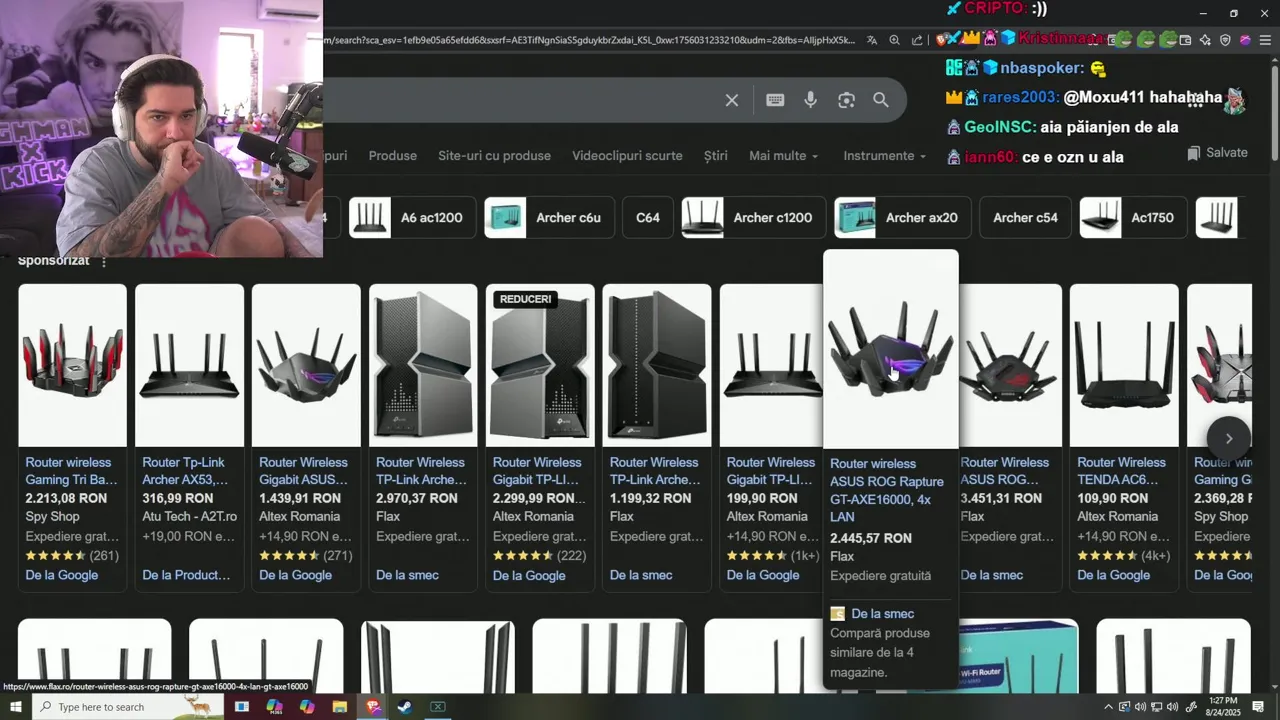Open Steam from the taskbar

(x=405, y=707)
